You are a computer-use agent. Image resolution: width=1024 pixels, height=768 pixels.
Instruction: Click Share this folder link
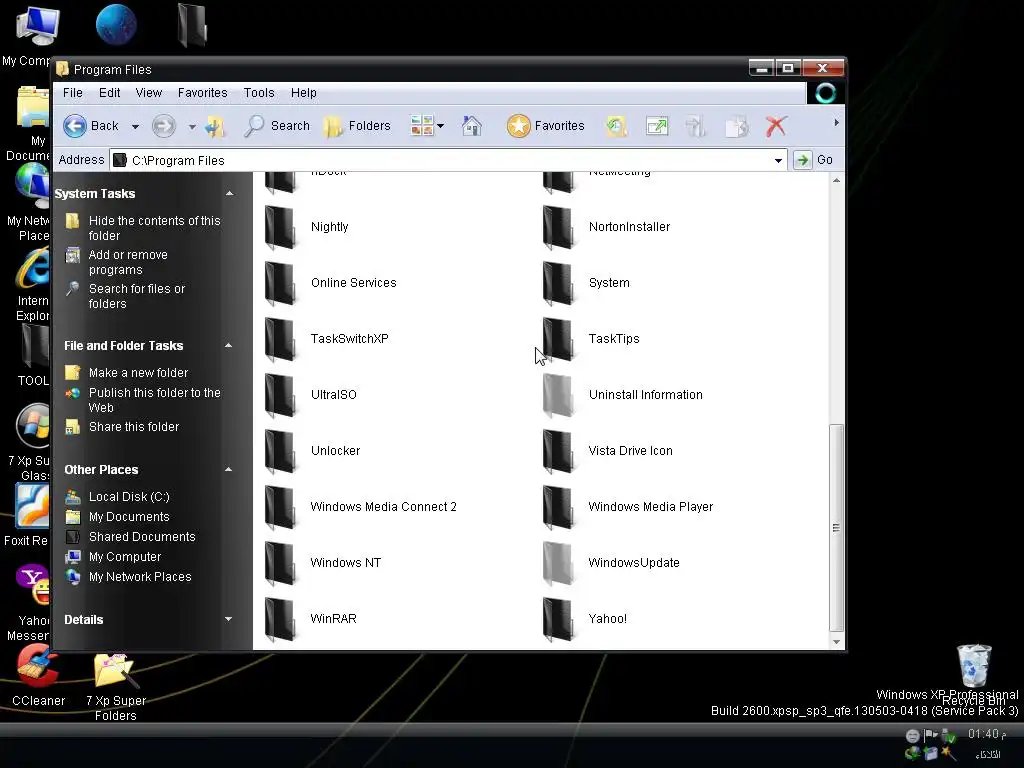[134, 426]
